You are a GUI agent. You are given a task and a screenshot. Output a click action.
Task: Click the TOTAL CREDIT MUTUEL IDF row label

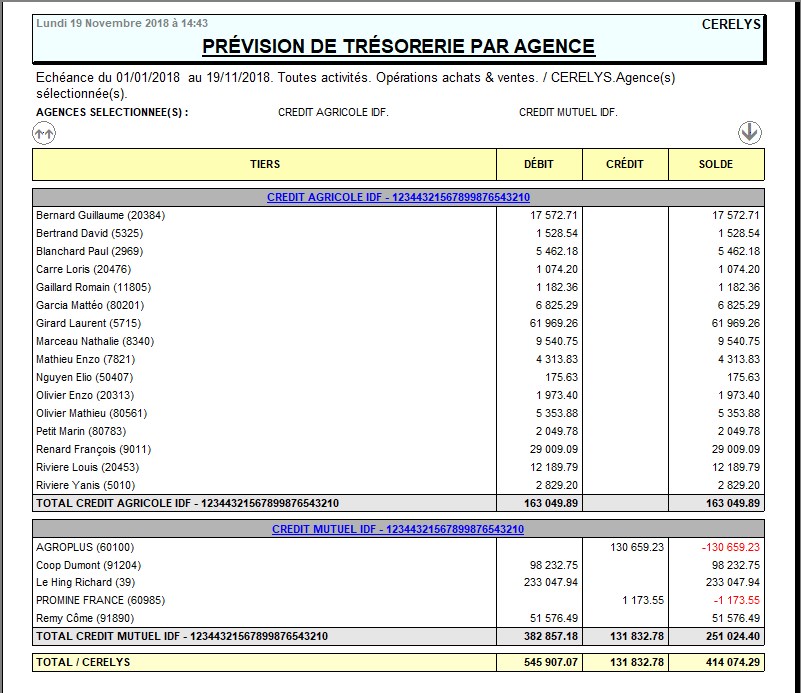click(x=181, y=636)
